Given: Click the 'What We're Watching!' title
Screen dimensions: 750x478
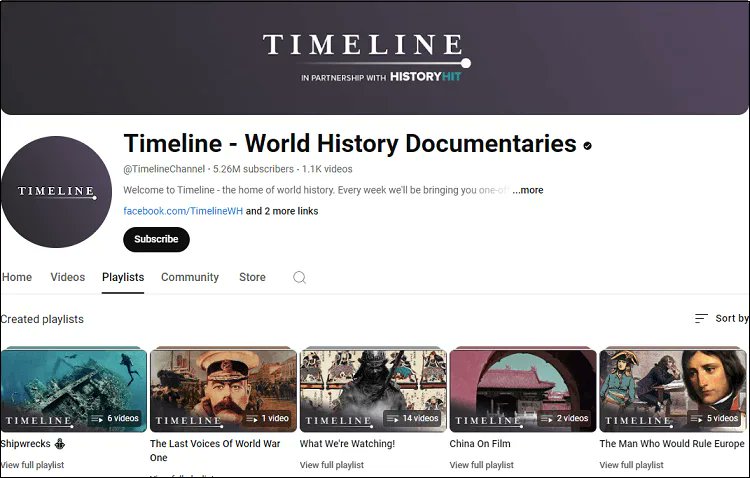Looking at the screenshot, I should coord(348,444).
